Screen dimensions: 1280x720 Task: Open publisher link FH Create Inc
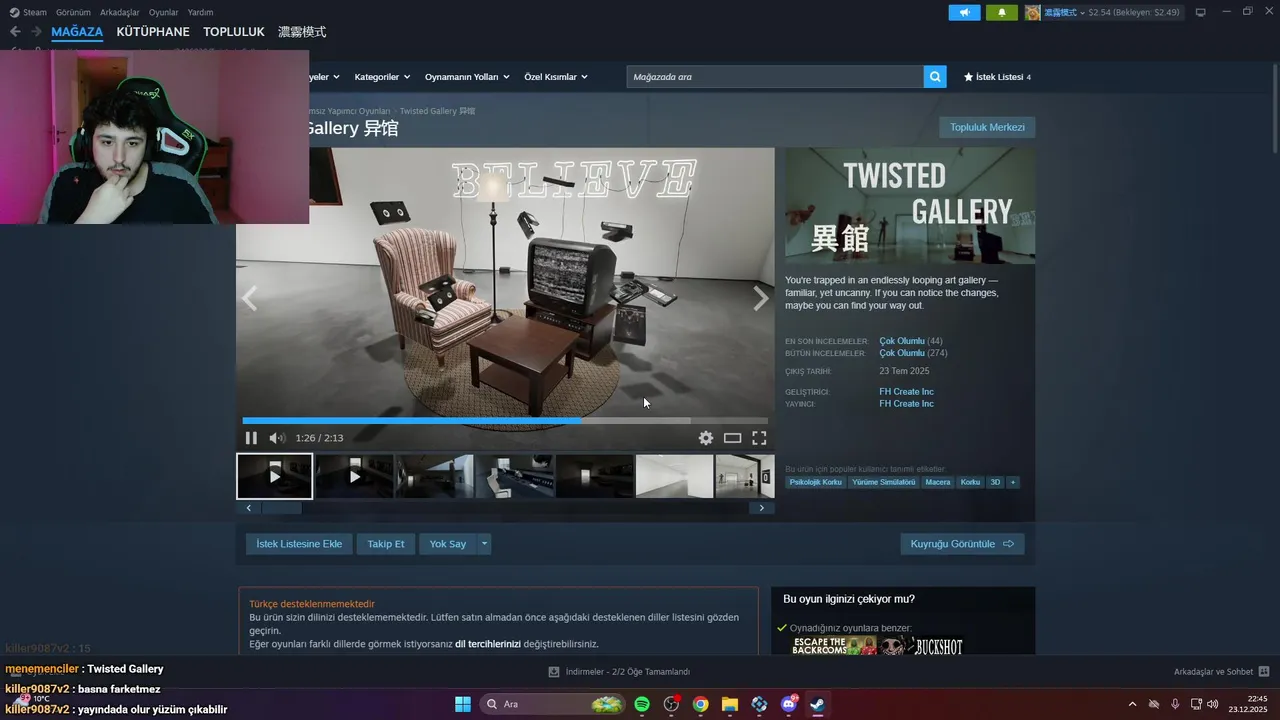pos(906,404)
